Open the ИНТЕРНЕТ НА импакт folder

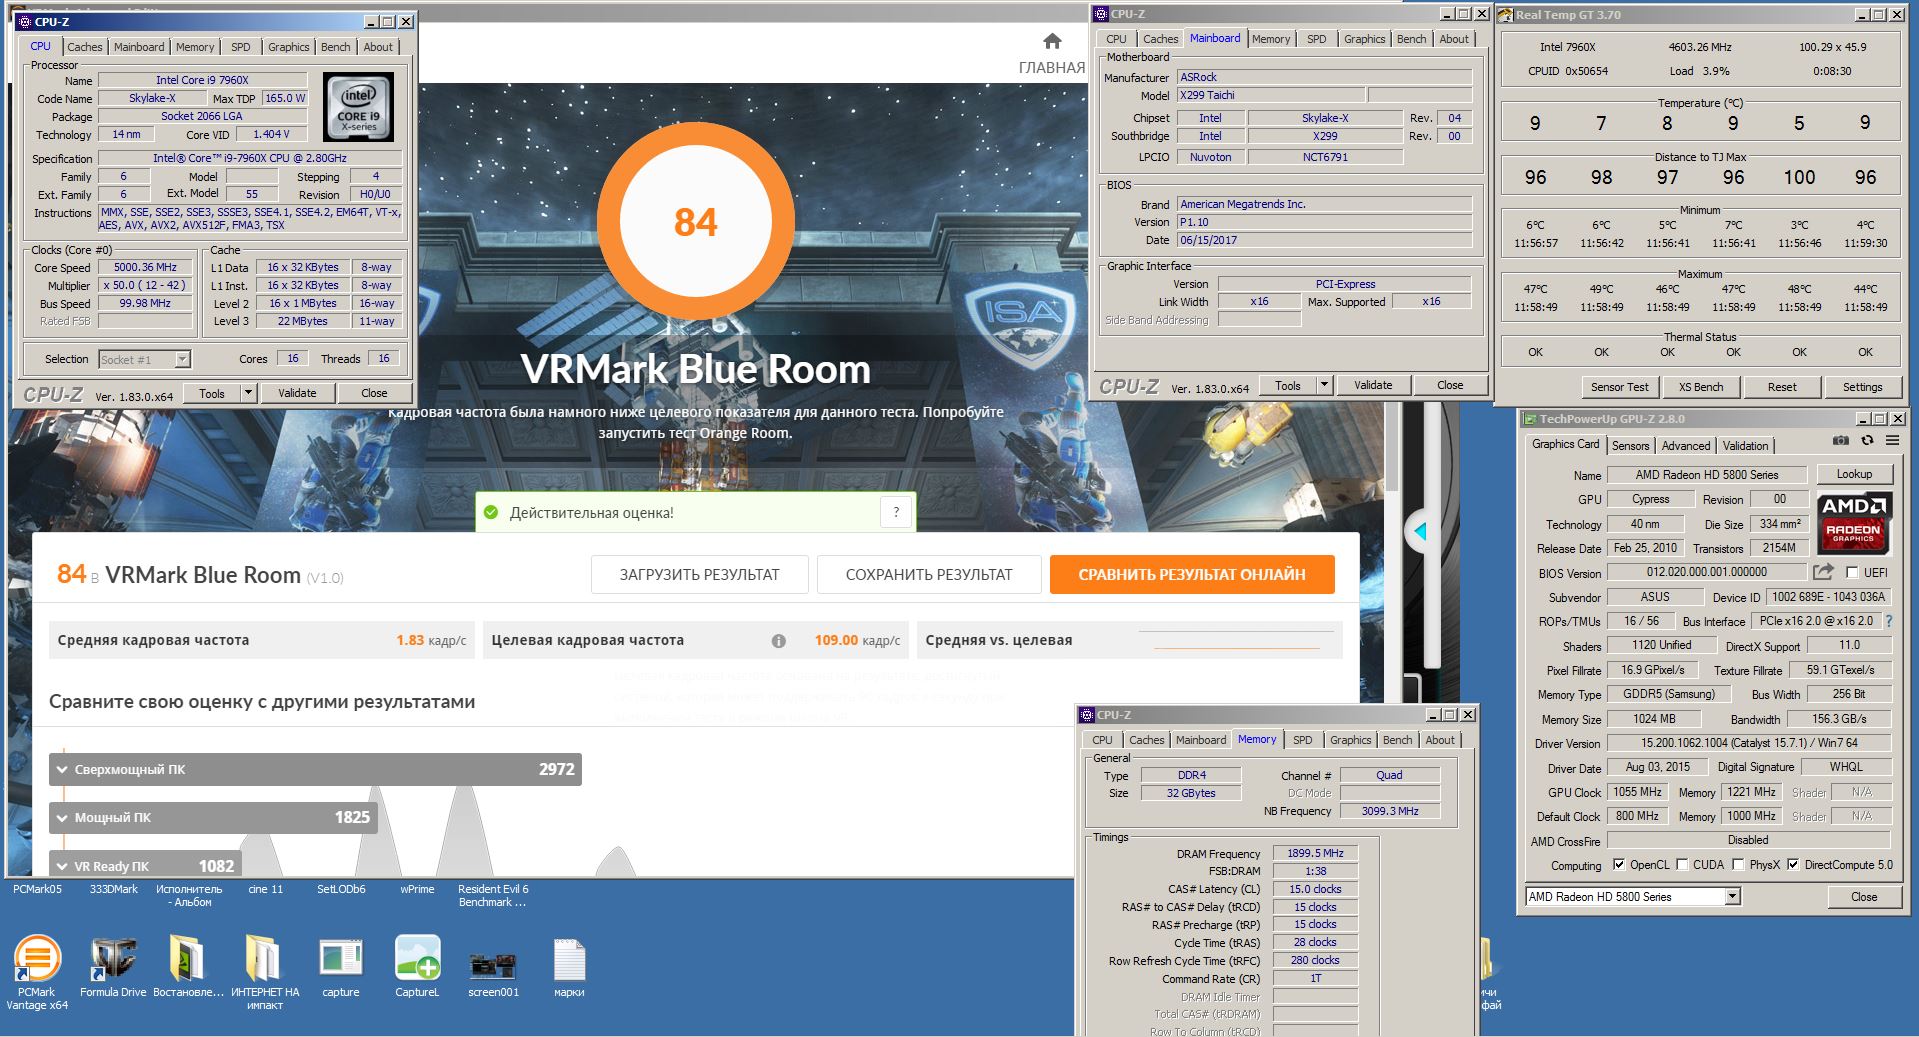click(x=264, y=972)
